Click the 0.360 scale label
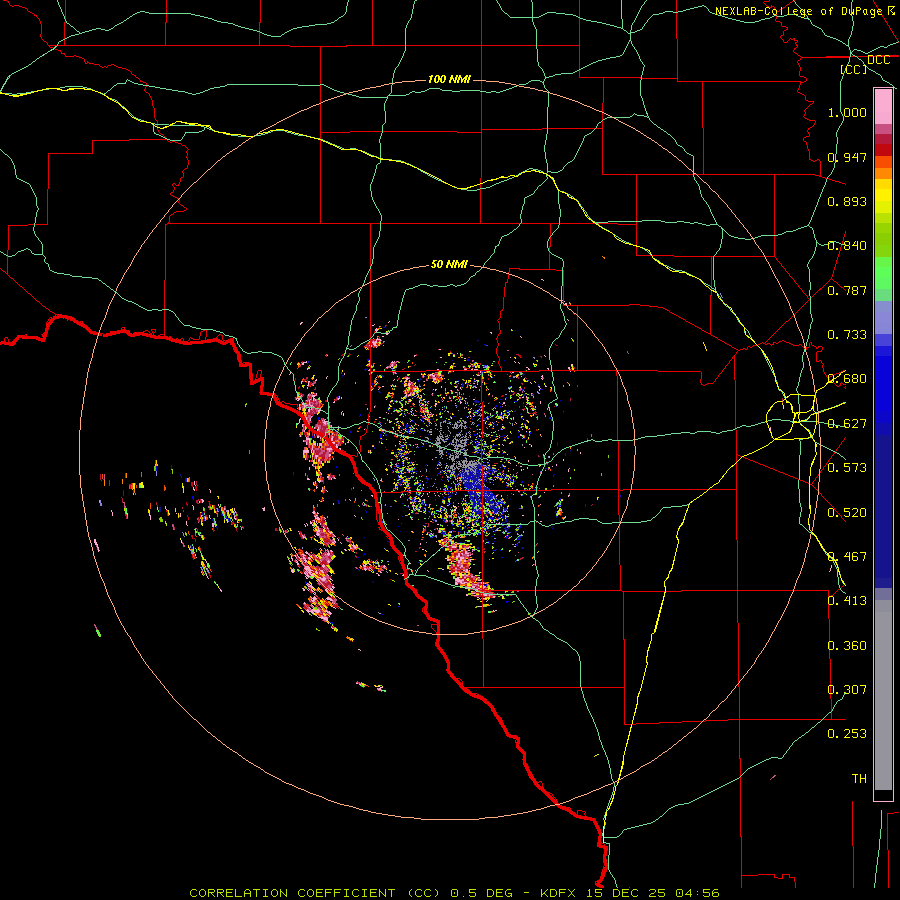Image resolution: width=900 pixels, height=900 pixels. [847, 646]
